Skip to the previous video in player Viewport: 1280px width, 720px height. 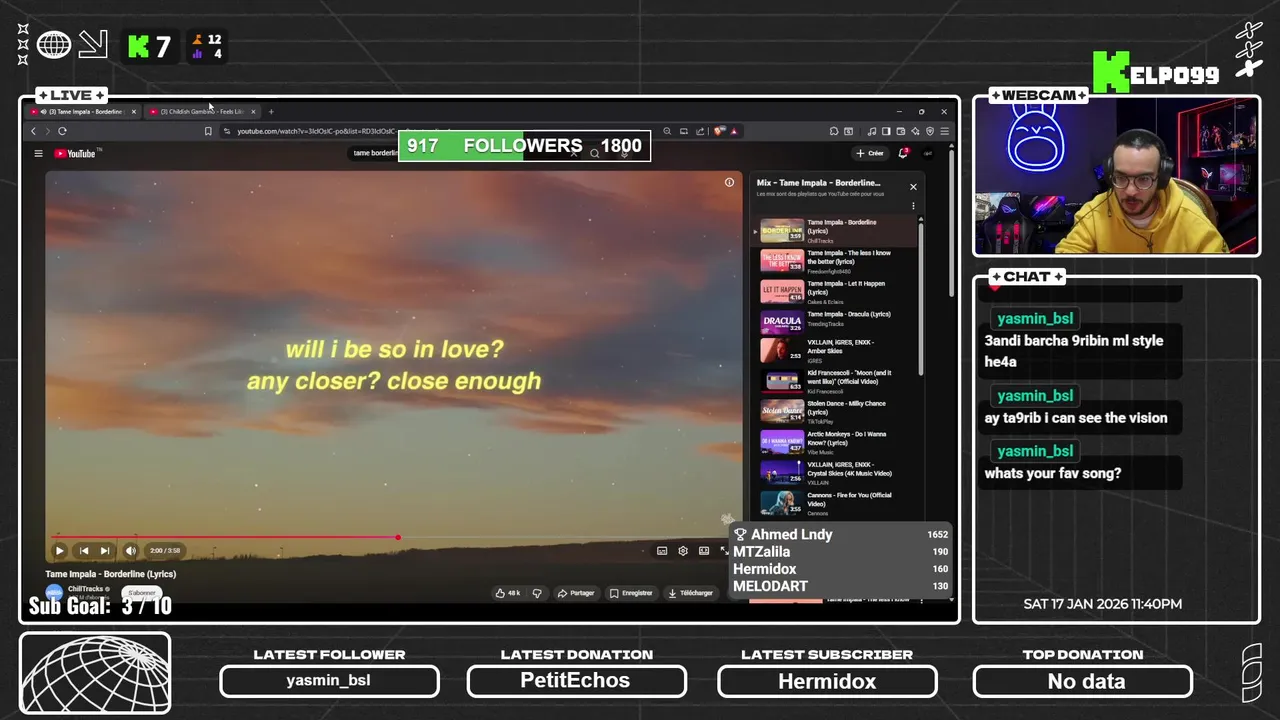(83, 551)
